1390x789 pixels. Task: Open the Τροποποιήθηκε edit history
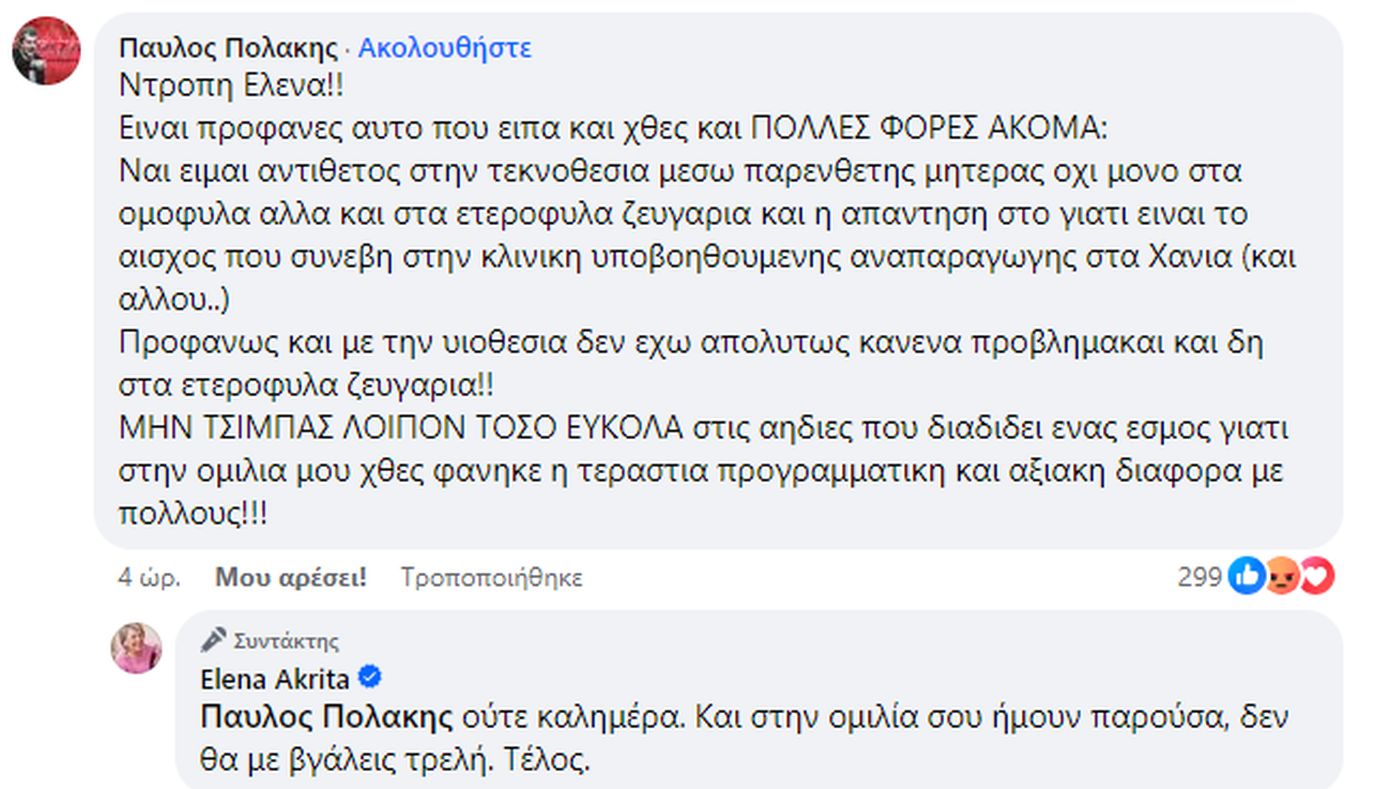tap(491, 577)
